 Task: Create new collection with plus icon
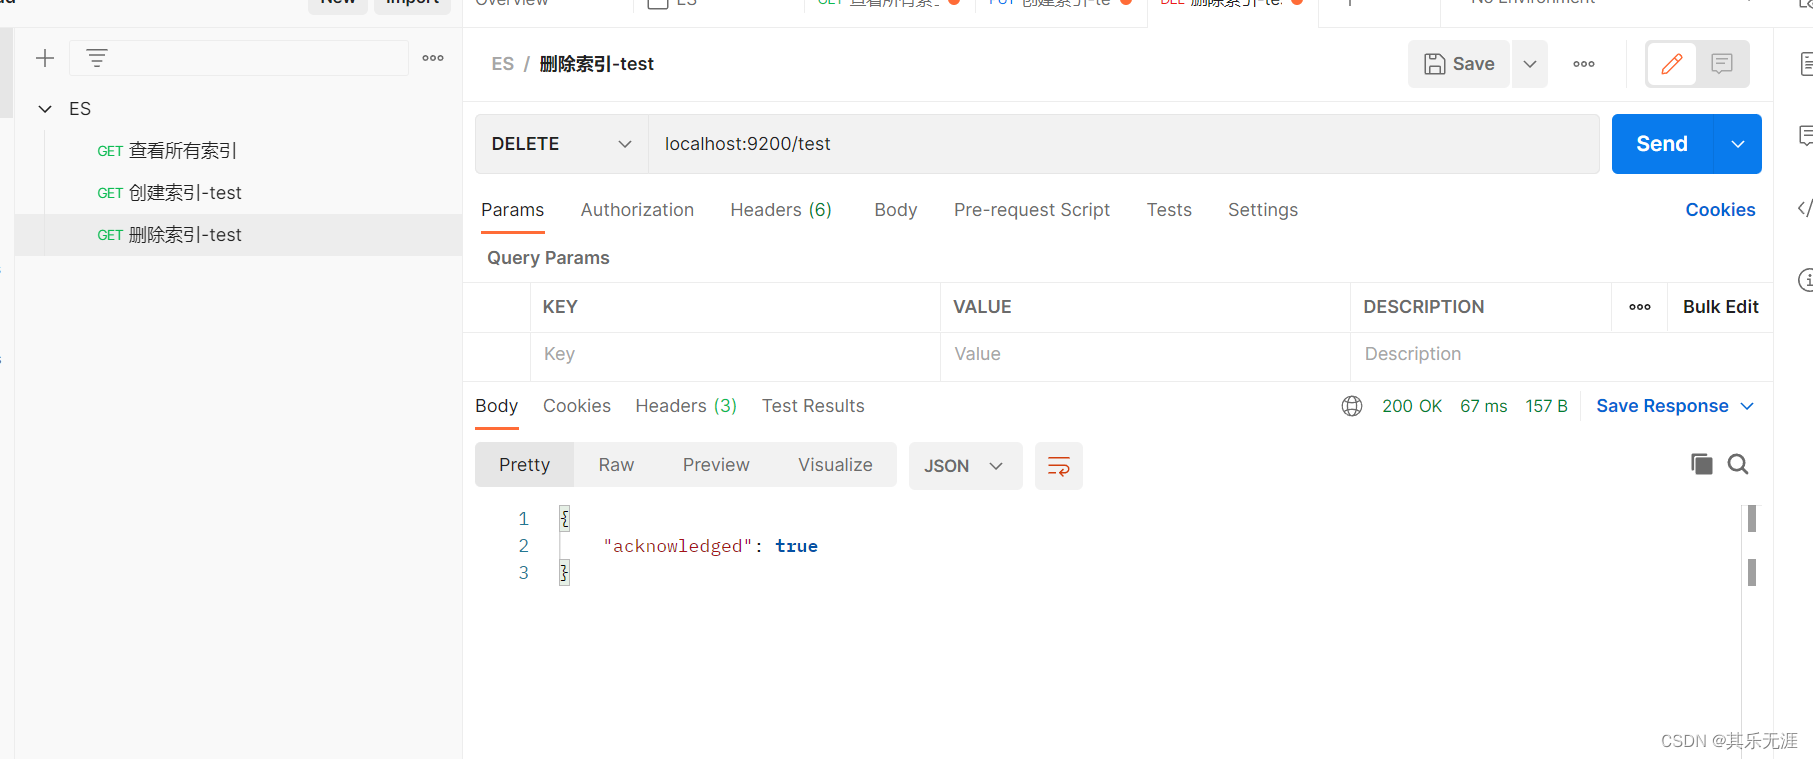[x=45, y=58]
